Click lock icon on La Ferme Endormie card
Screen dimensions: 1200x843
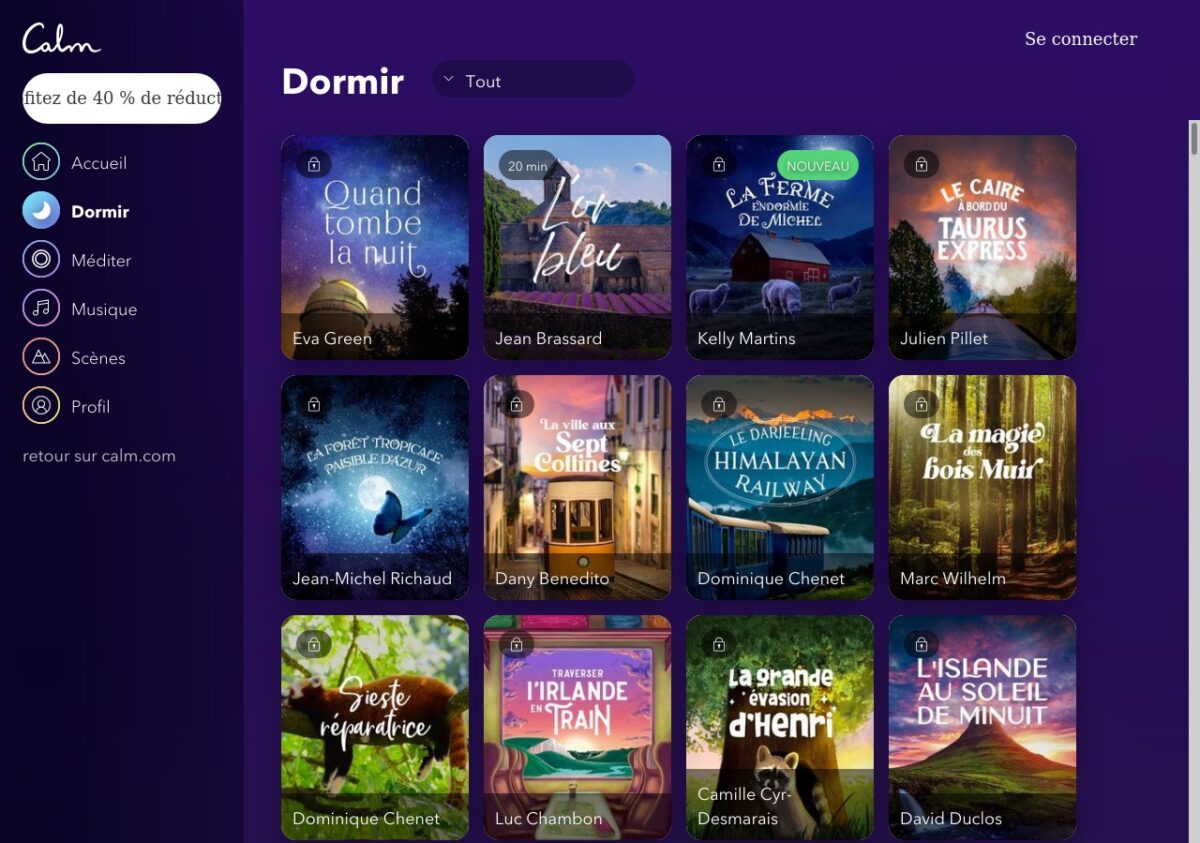pyautogui.click(x=718, y=164)
